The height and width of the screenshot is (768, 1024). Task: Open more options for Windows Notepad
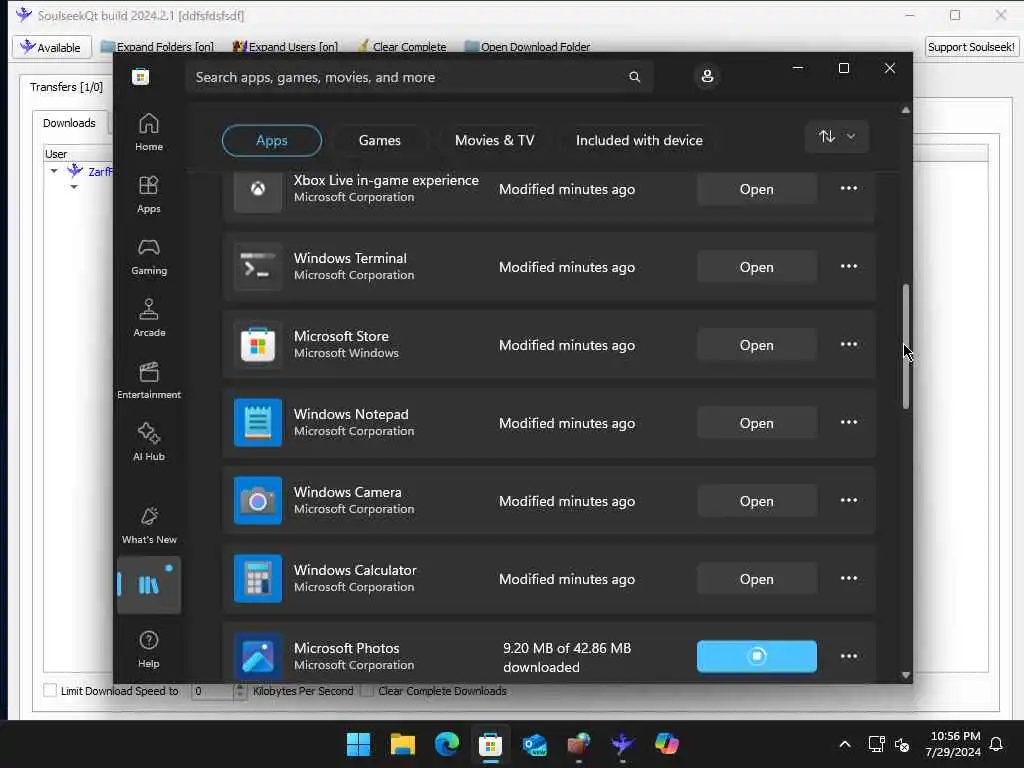[849, 423]
